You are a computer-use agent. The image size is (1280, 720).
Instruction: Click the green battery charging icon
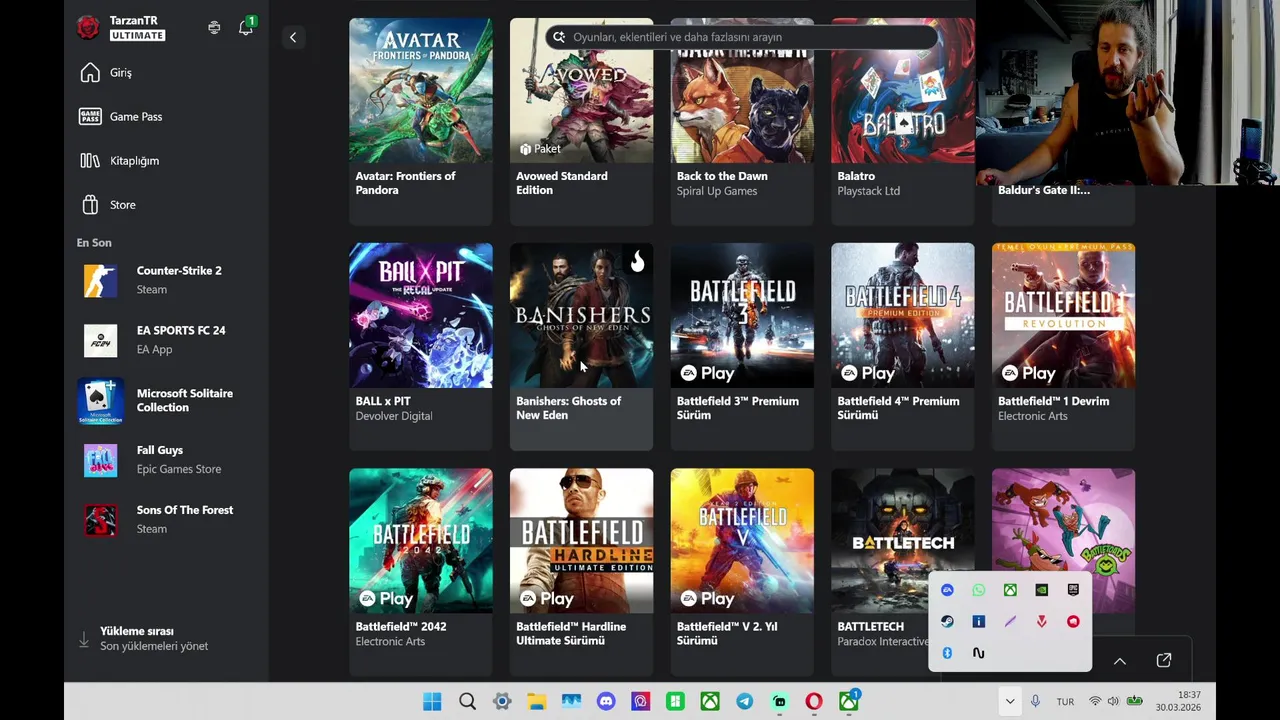pyautogui.click(x=1135, y=701)
